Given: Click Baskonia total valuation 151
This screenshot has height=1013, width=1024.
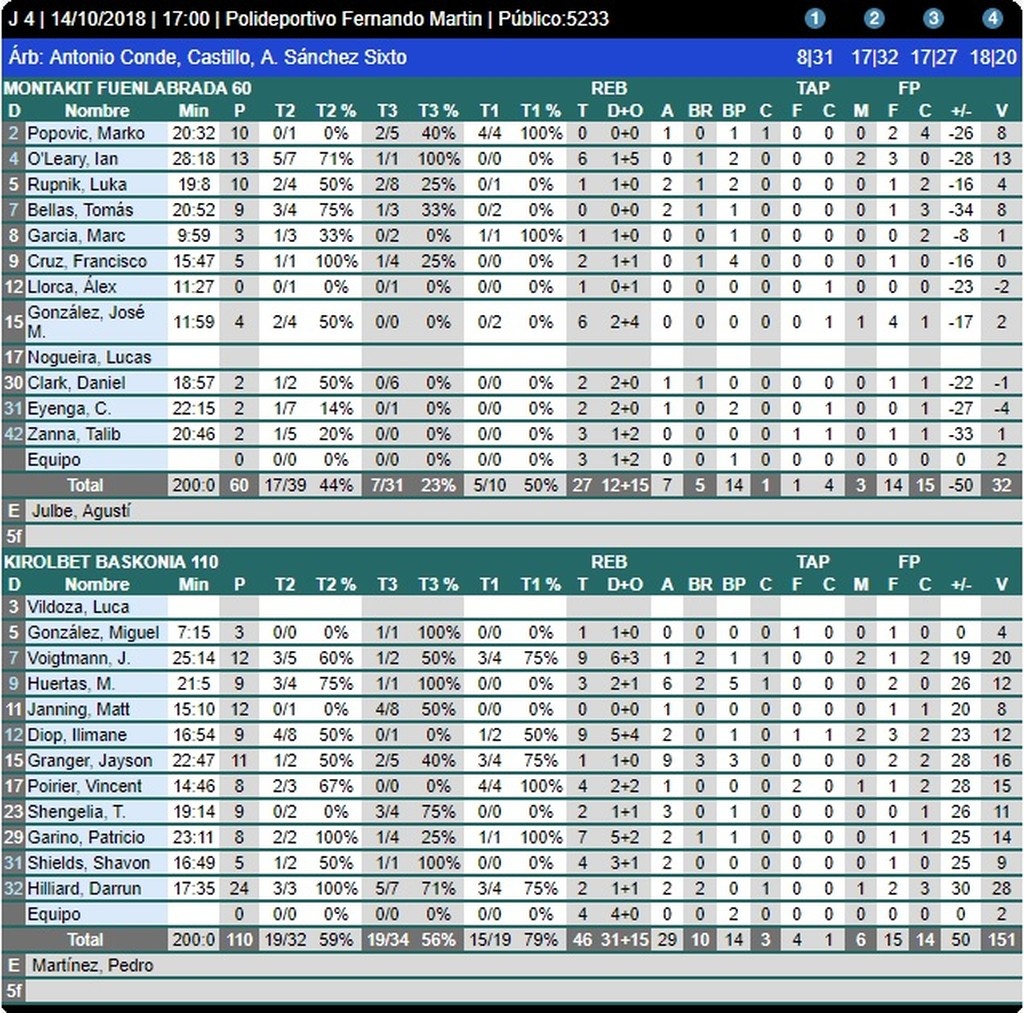Looking at the screenshot, I should pos(1001,939).
